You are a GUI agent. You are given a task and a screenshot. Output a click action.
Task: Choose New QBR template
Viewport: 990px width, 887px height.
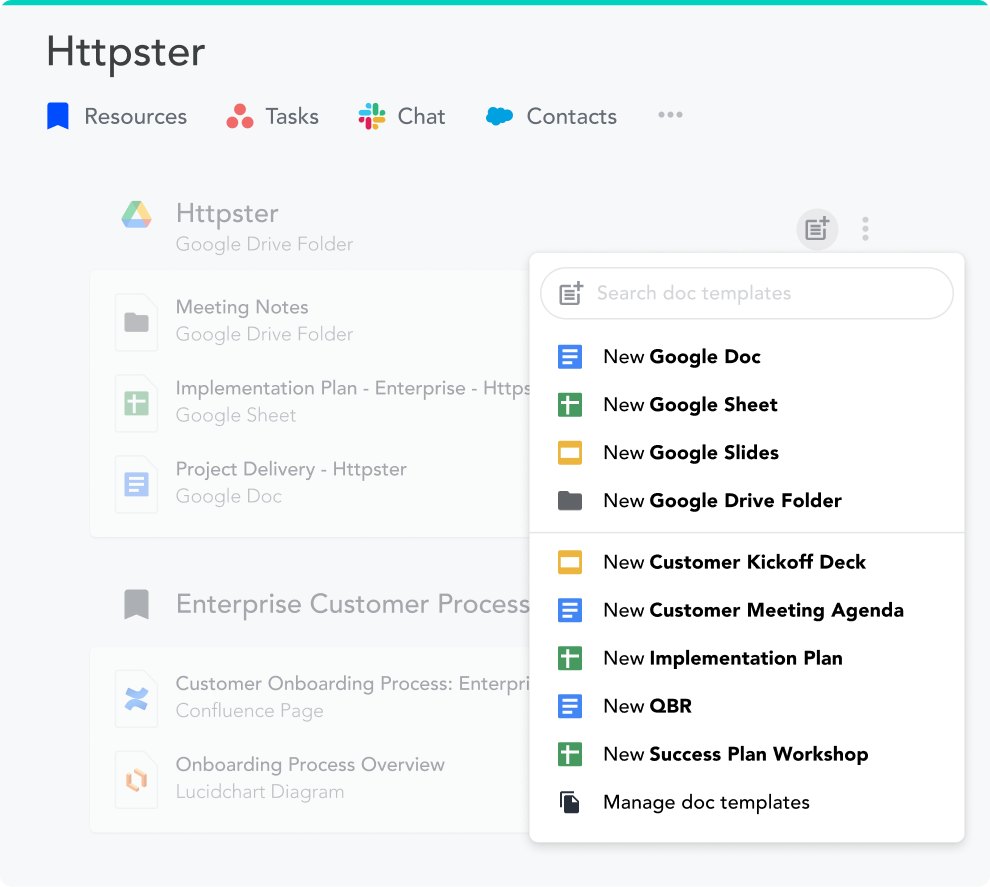[x=747, y=706]
